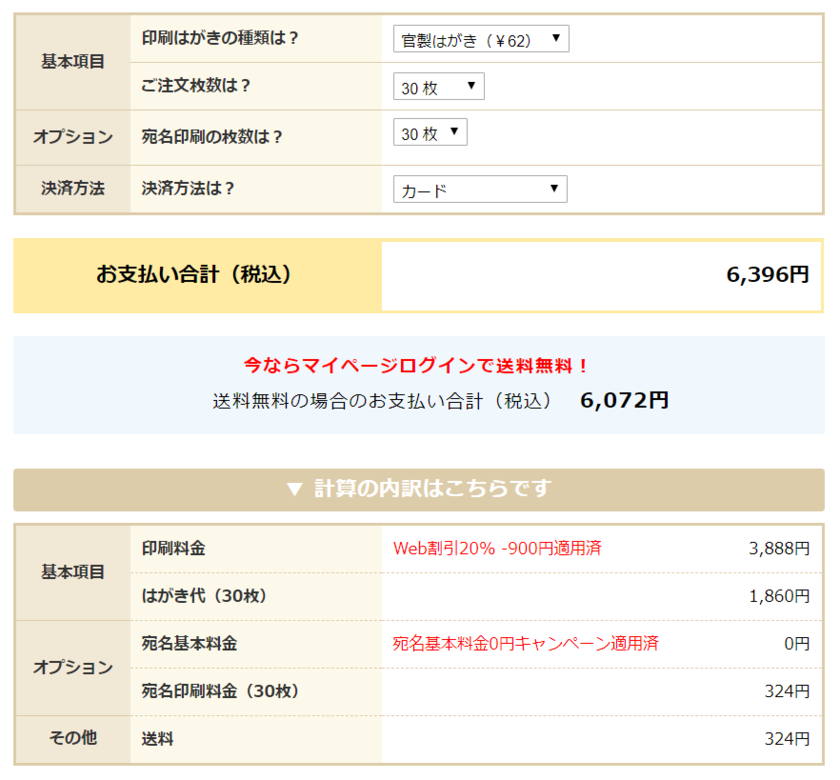Click the 6,396円 total payment amount
This screenshot has width=840, height=780.
[767, 275]
